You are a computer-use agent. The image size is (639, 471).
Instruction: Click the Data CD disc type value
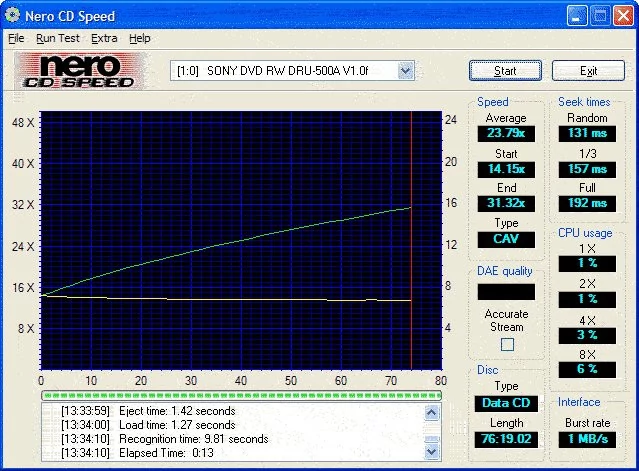(506, 403)
